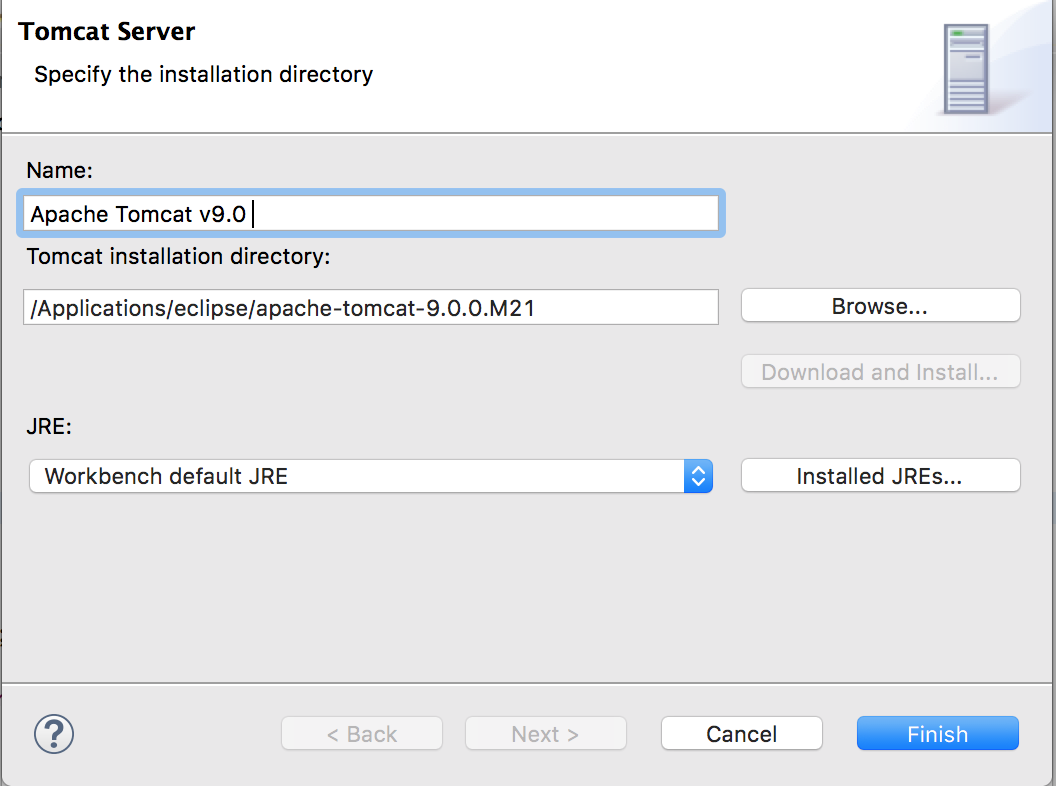This screenshot has width=1056, height=786.
Task: Click the "Name:" label
Action: (59, 170)
